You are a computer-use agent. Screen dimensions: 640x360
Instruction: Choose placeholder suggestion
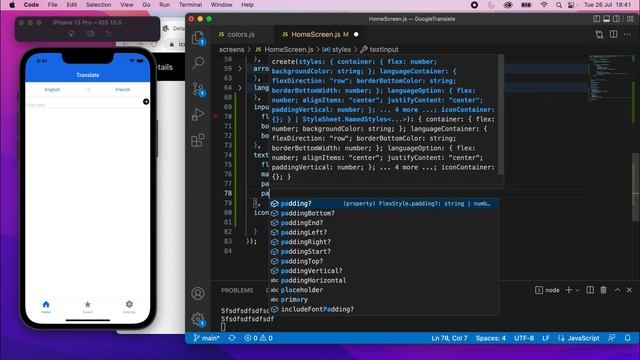tap(384, 290)
